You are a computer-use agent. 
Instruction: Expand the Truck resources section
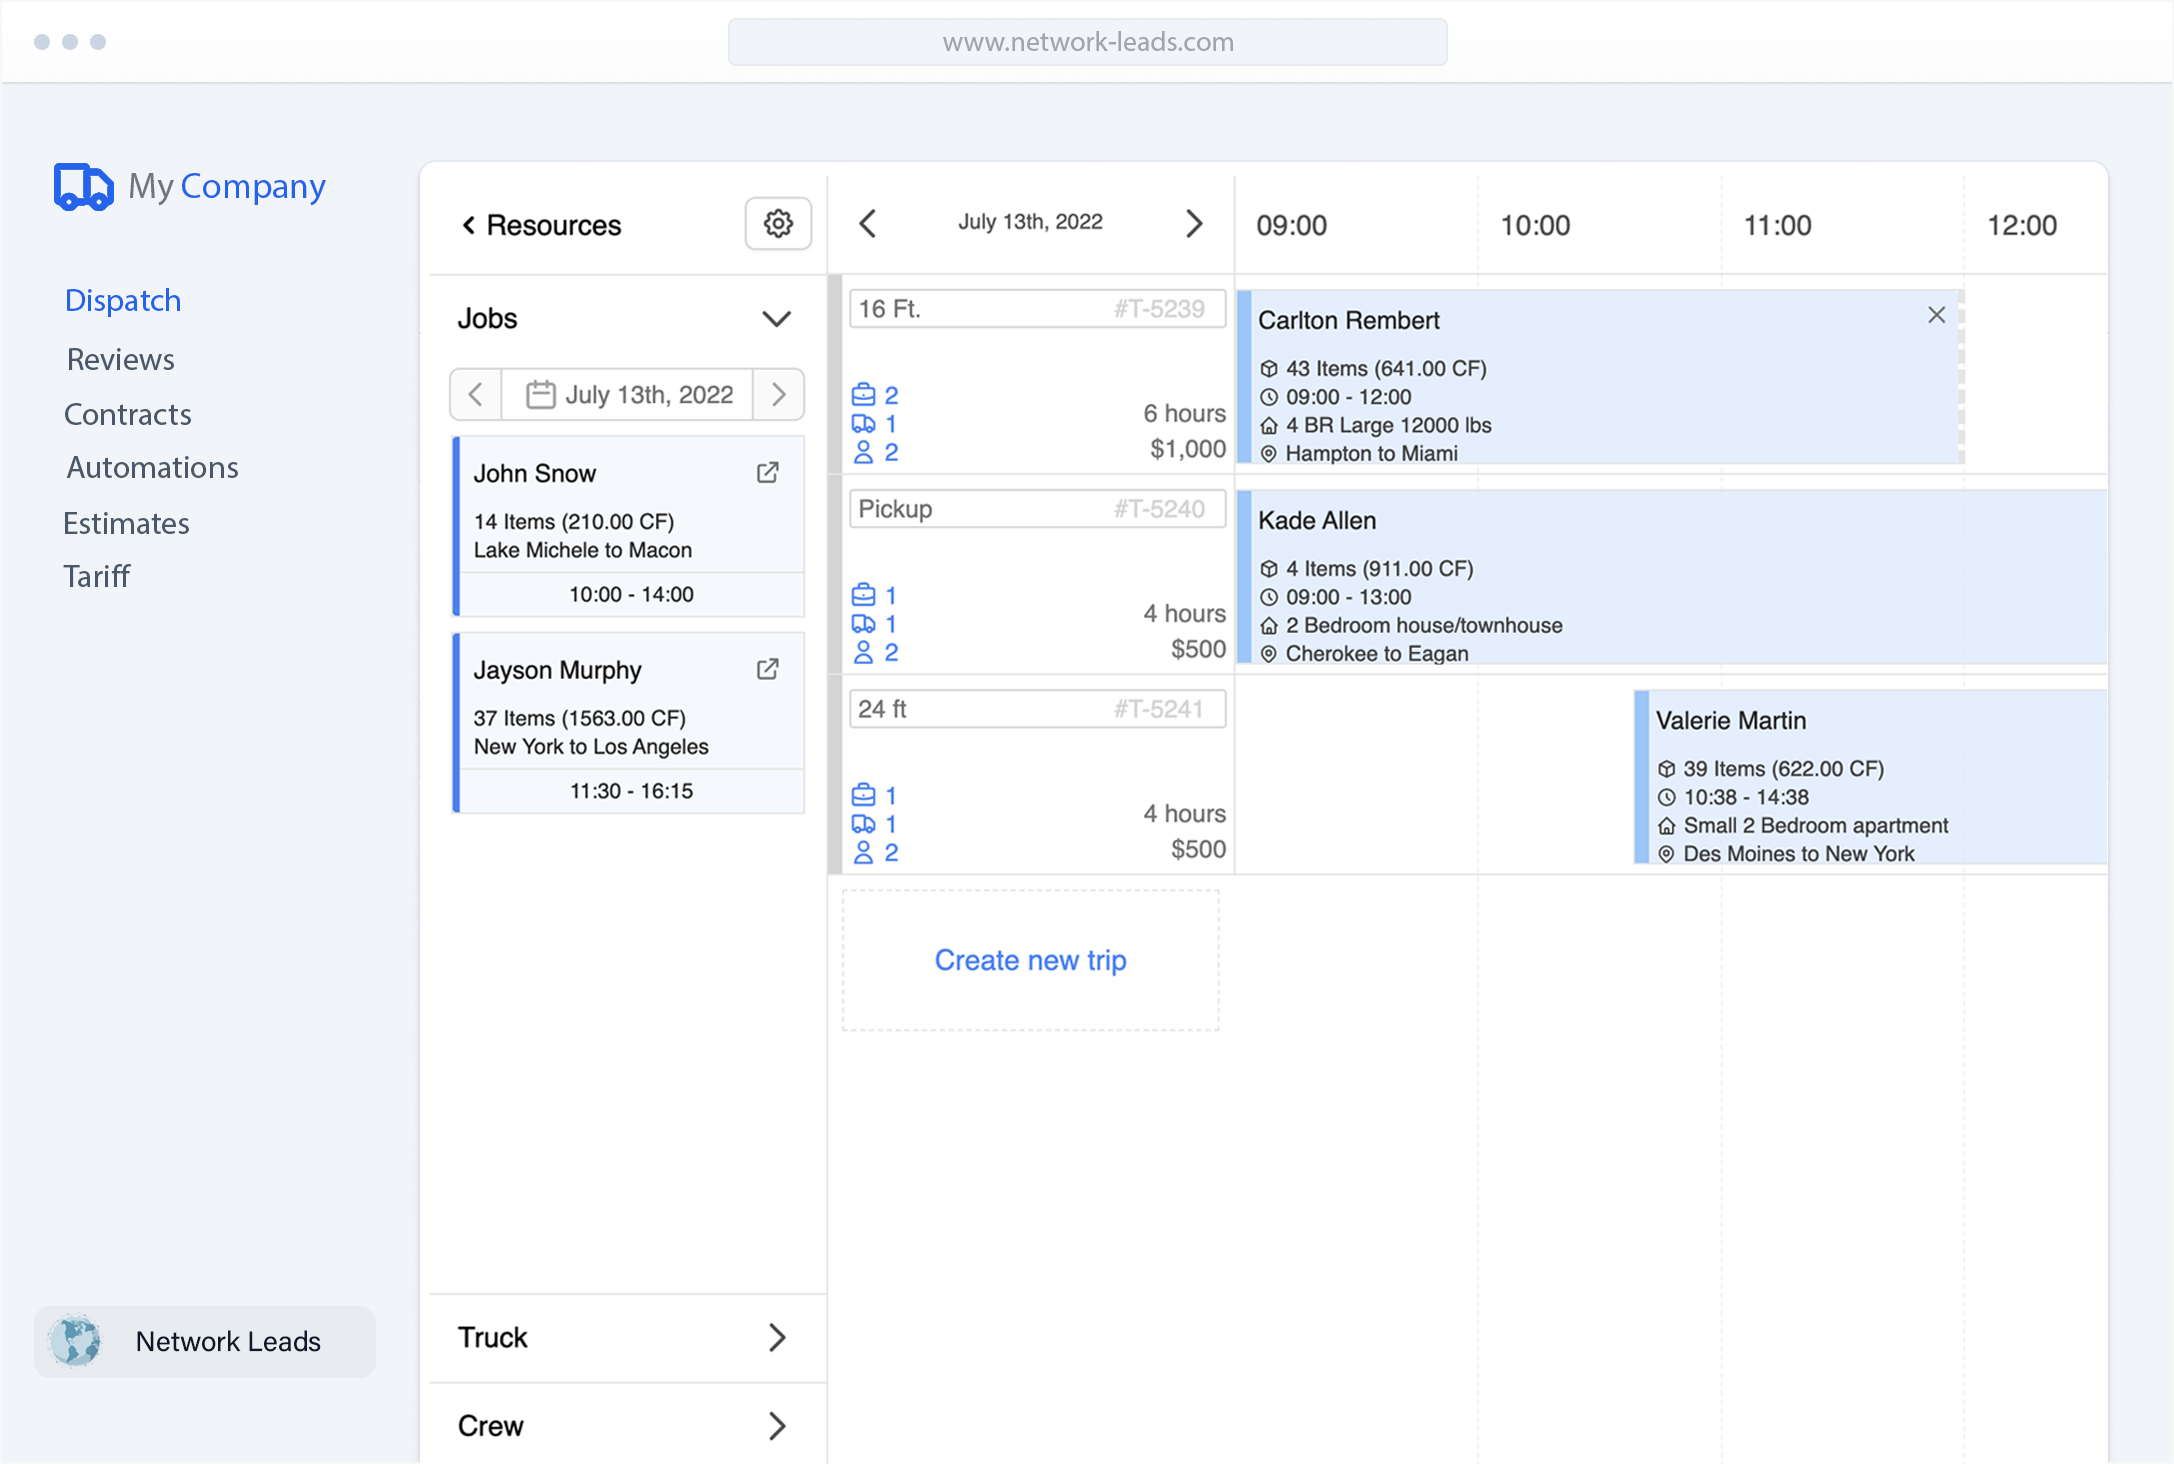tap(777, 1338)
